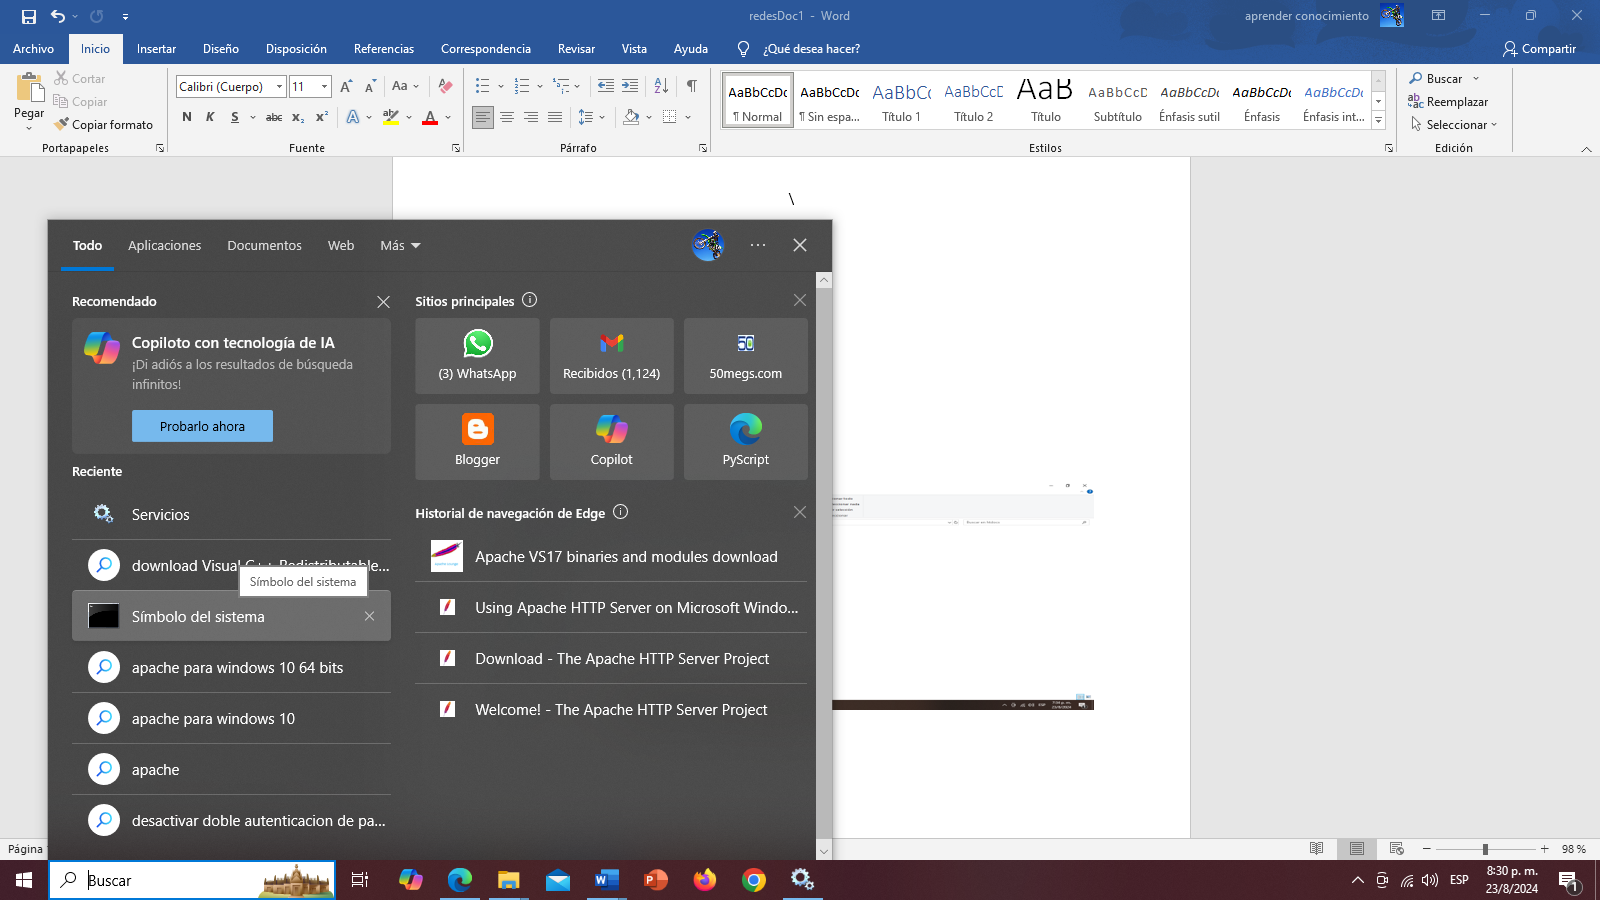Click the Paste (Pegar) clipboard icon
Image resolution: width=1600 pixels, height=900 pixels.
tap(29, 88)
